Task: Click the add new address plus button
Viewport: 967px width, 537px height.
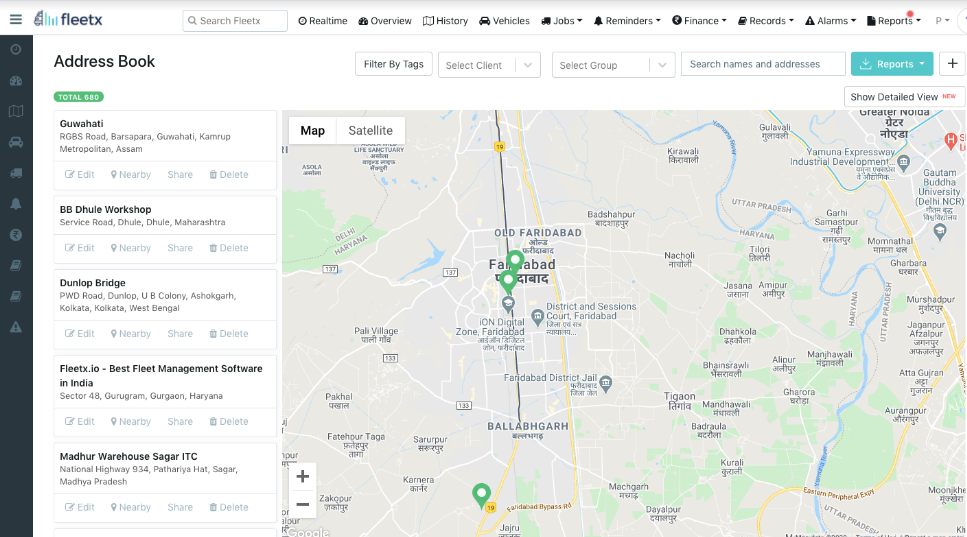Action: point(952,64)
